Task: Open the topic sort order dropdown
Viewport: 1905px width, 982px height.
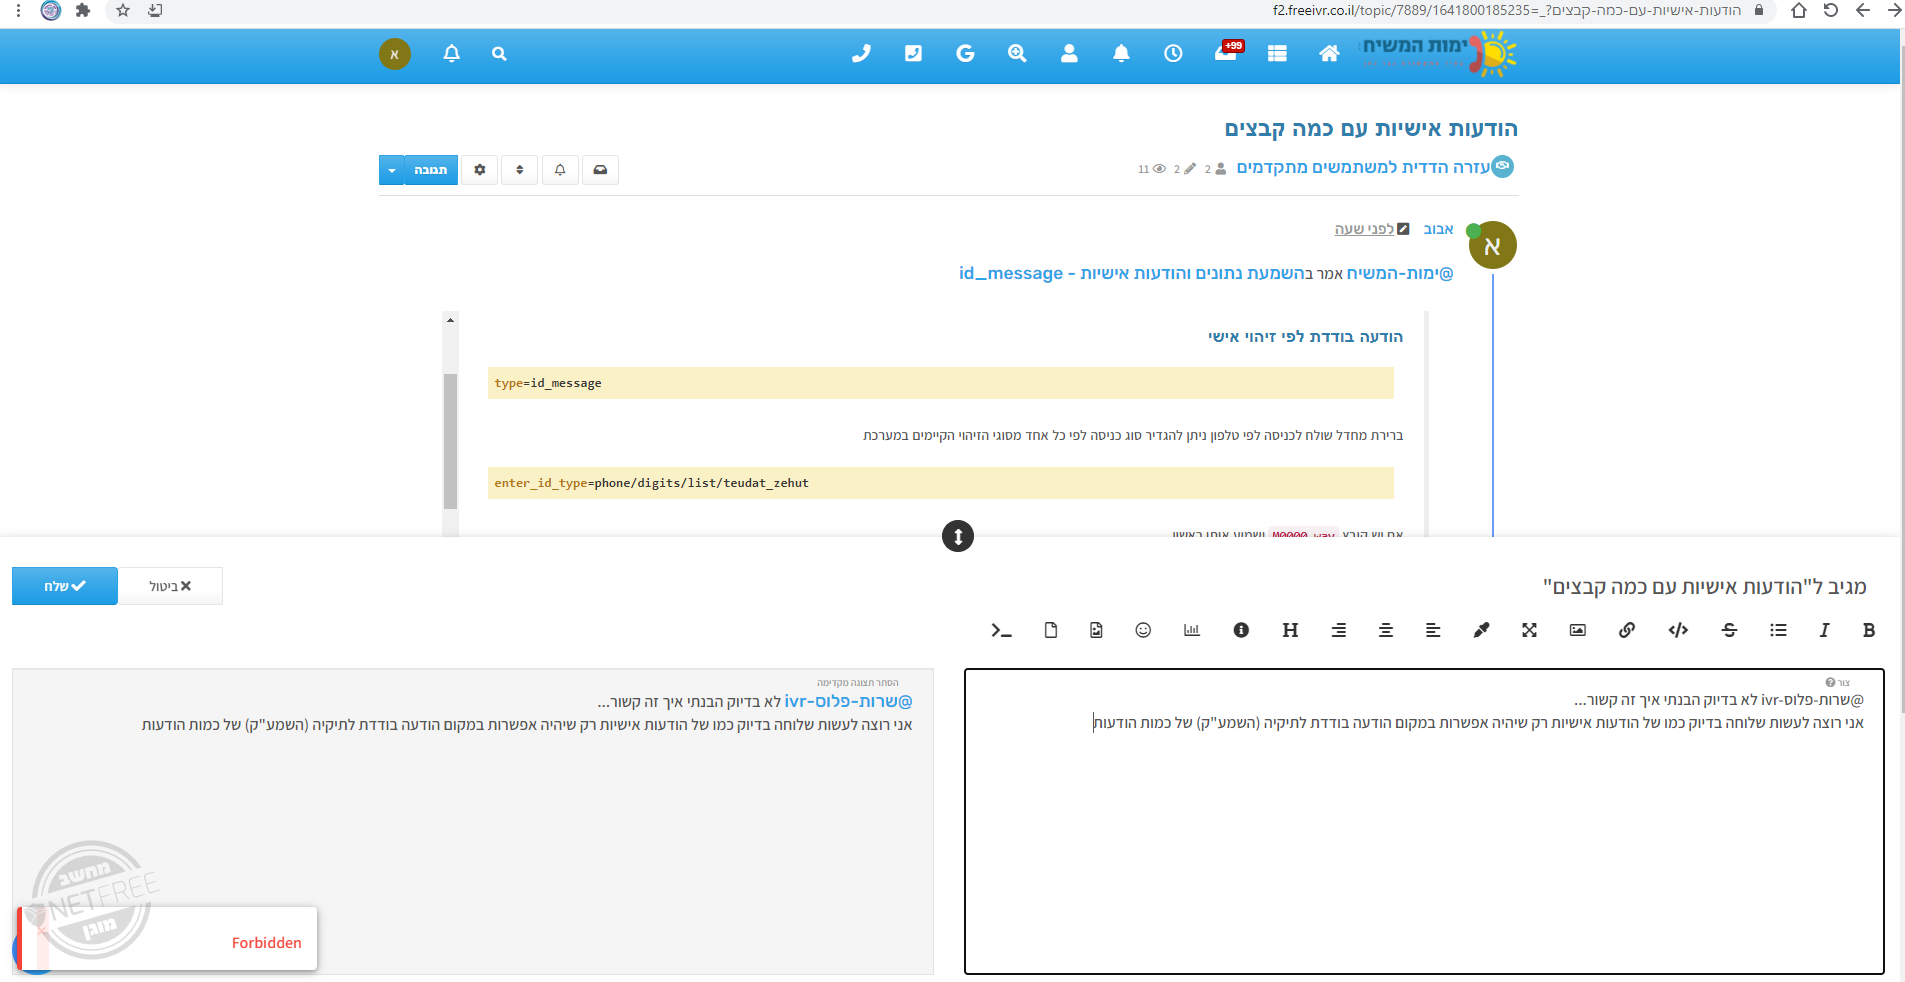Action: click(520, 170)
